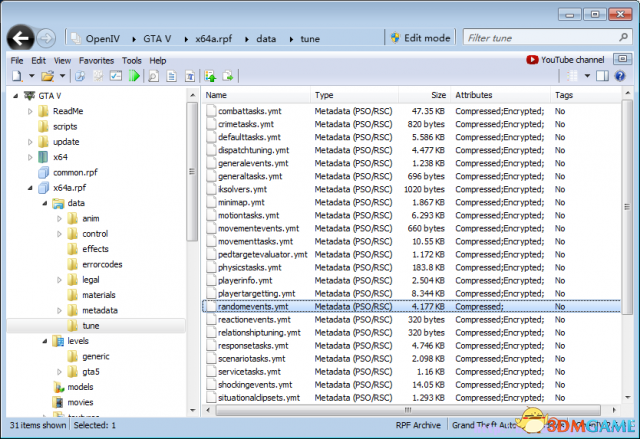The width and height of the screenshot is (640, 439).
Task: Open the Open folder dropdown arrow
Action: [62, 76]
